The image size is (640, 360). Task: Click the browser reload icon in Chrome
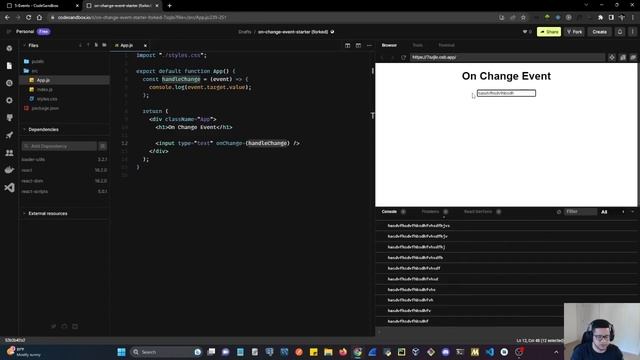(29, 18)
